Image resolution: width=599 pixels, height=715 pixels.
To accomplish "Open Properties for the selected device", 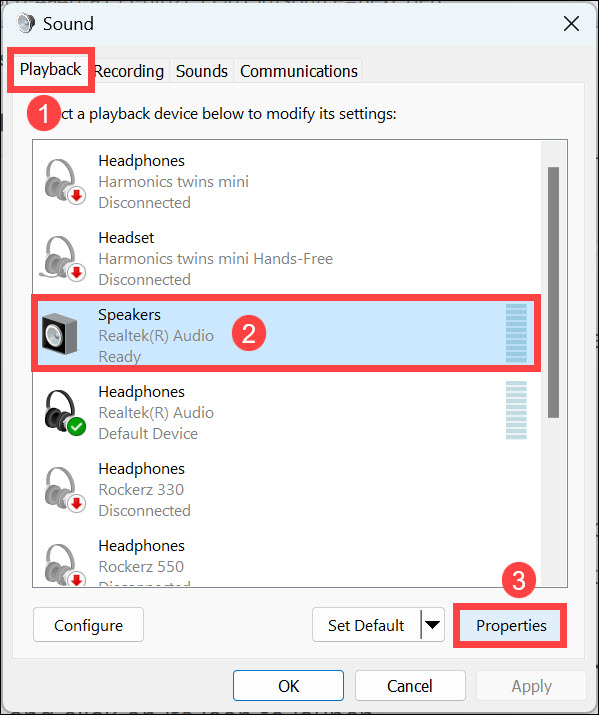I will tap(511, 625).
